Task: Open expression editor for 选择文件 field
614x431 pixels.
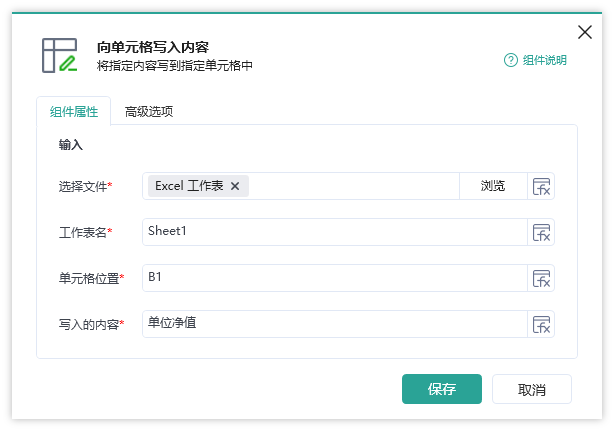Action: 541,186
